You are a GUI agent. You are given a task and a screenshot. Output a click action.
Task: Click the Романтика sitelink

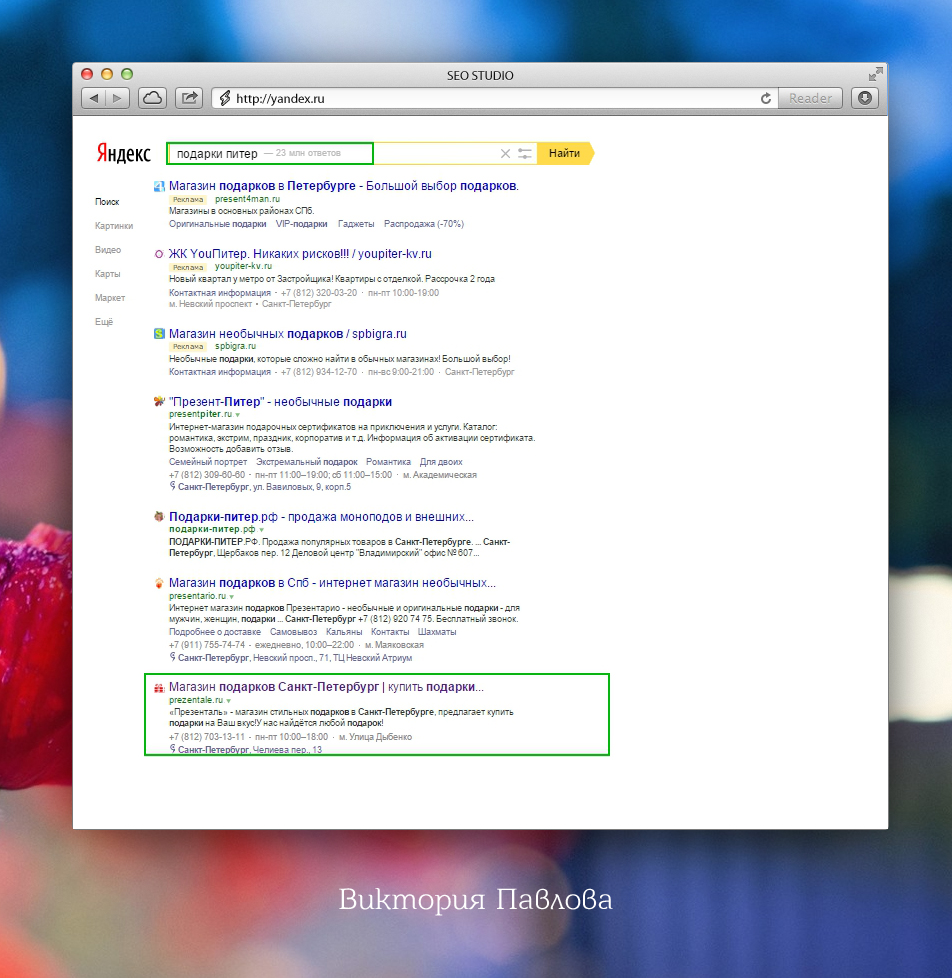point(389,462)
